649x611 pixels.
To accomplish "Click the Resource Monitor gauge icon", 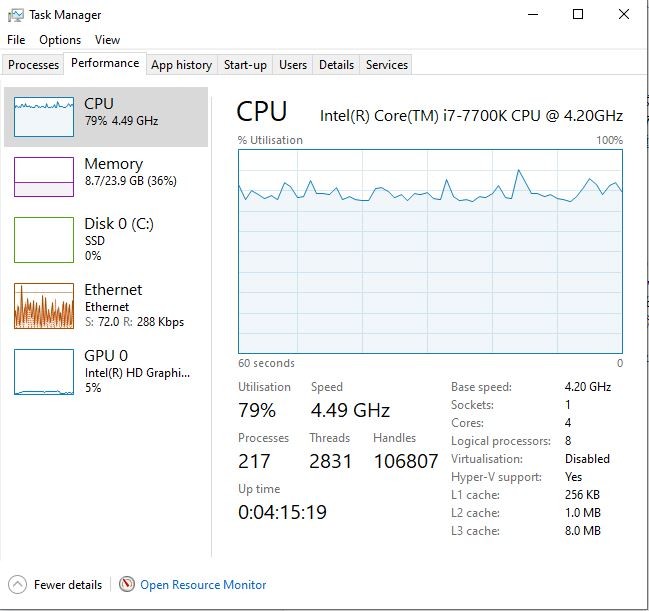I will pyautogui.click(x=127, y=585).
